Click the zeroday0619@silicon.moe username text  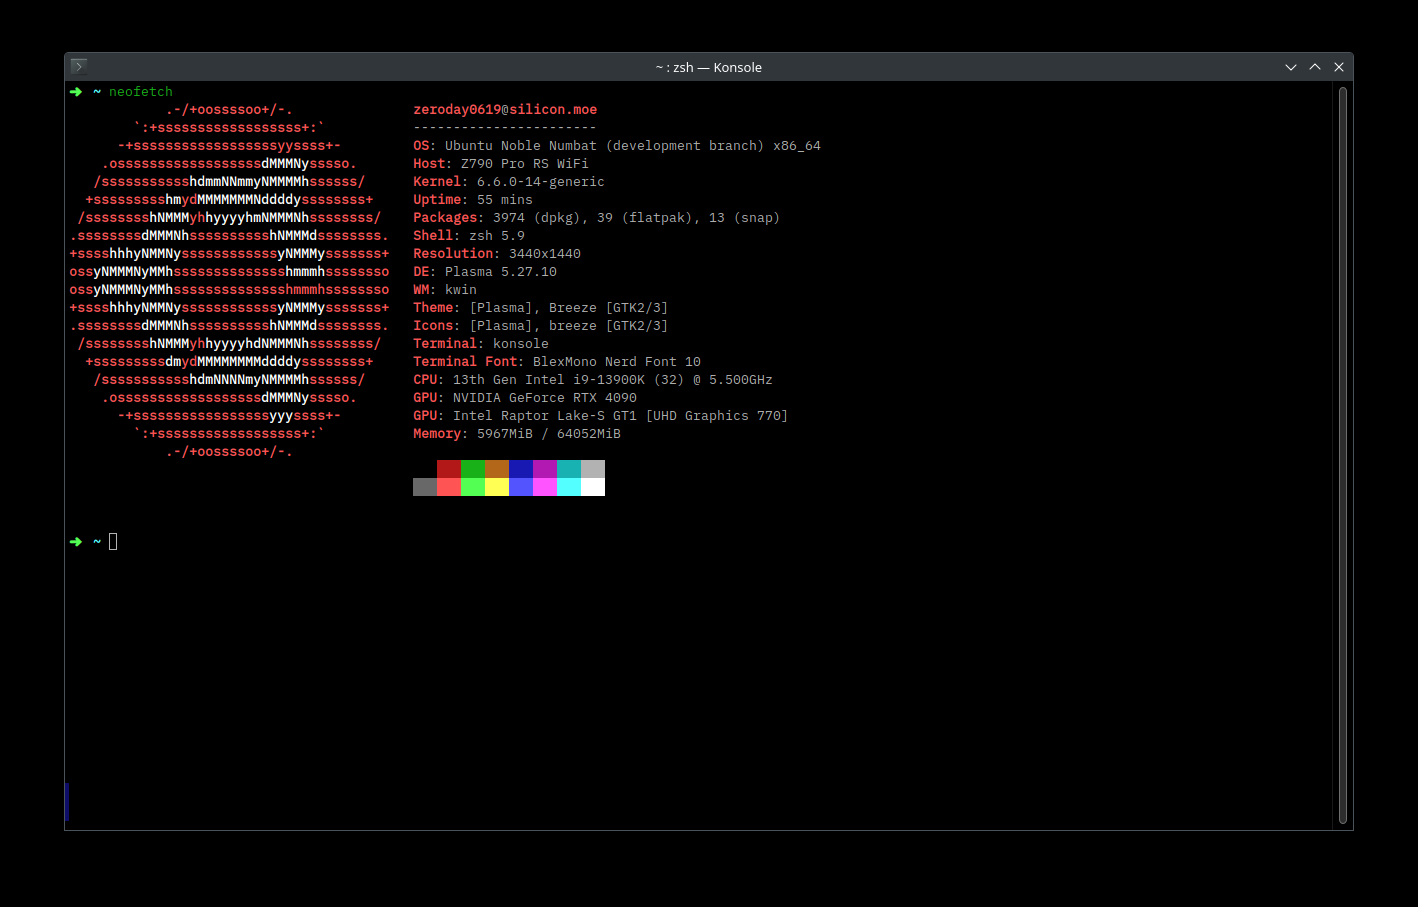pos(504,109)
